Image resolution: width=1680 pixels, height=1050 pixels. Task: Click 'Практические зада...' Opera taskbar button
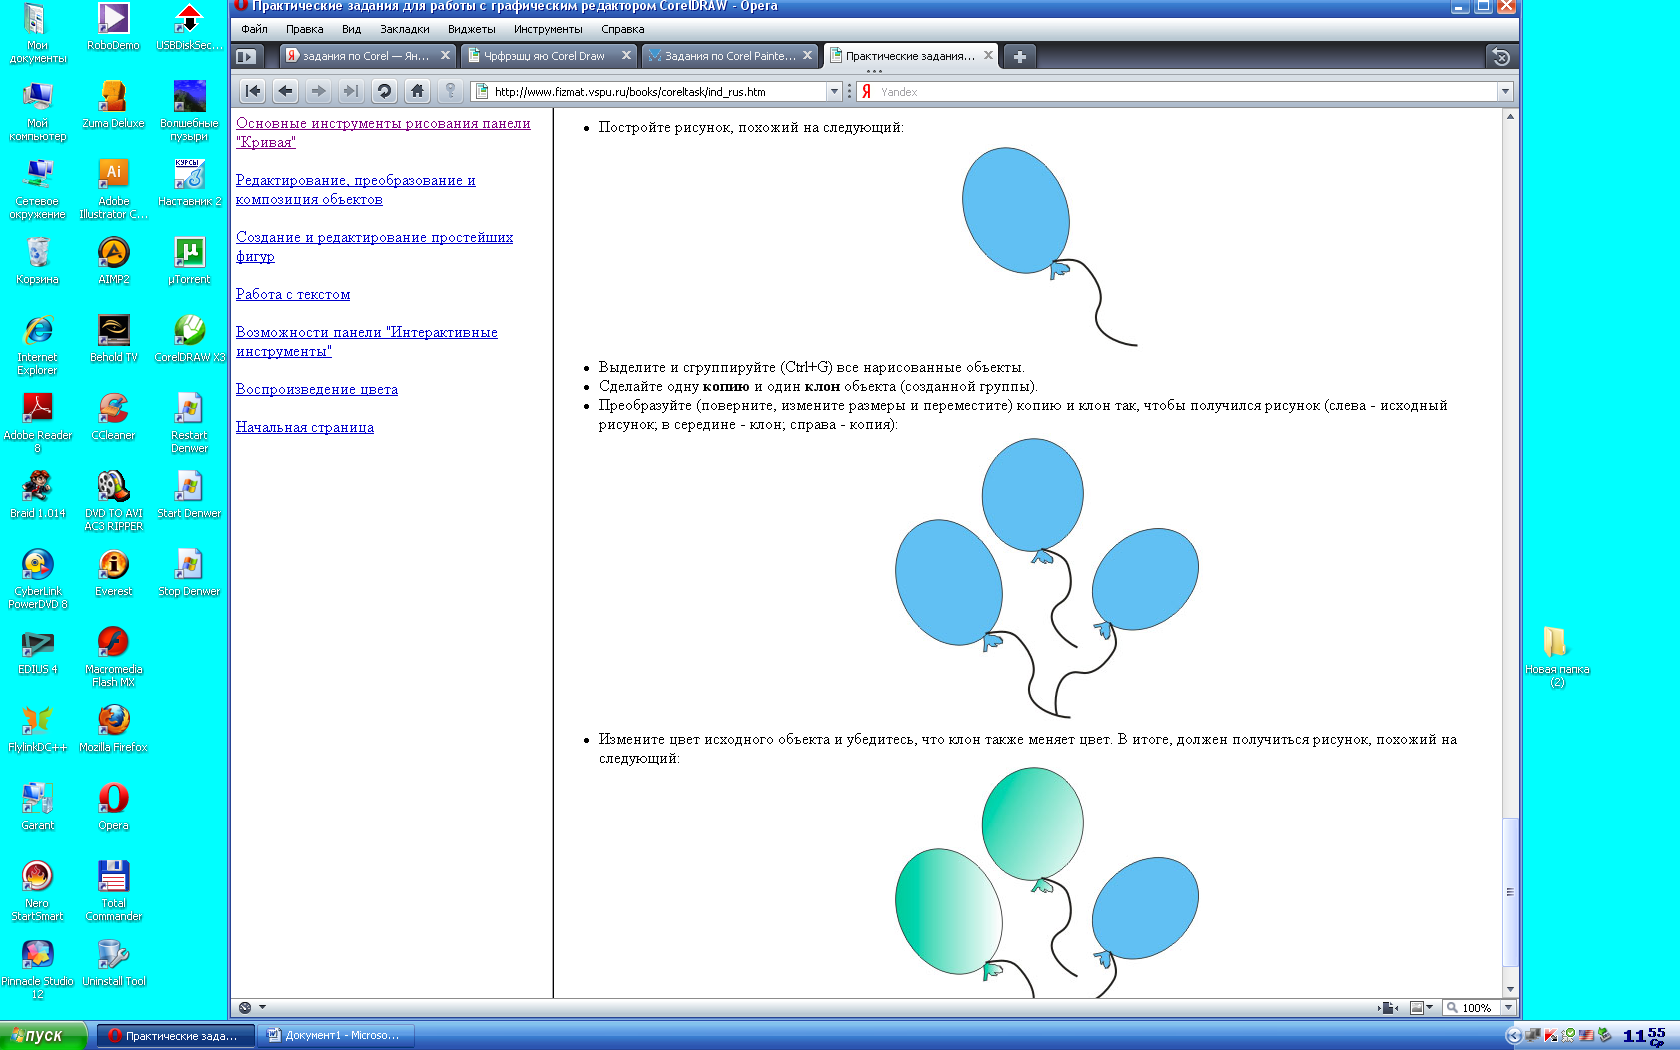point(176,1035)
